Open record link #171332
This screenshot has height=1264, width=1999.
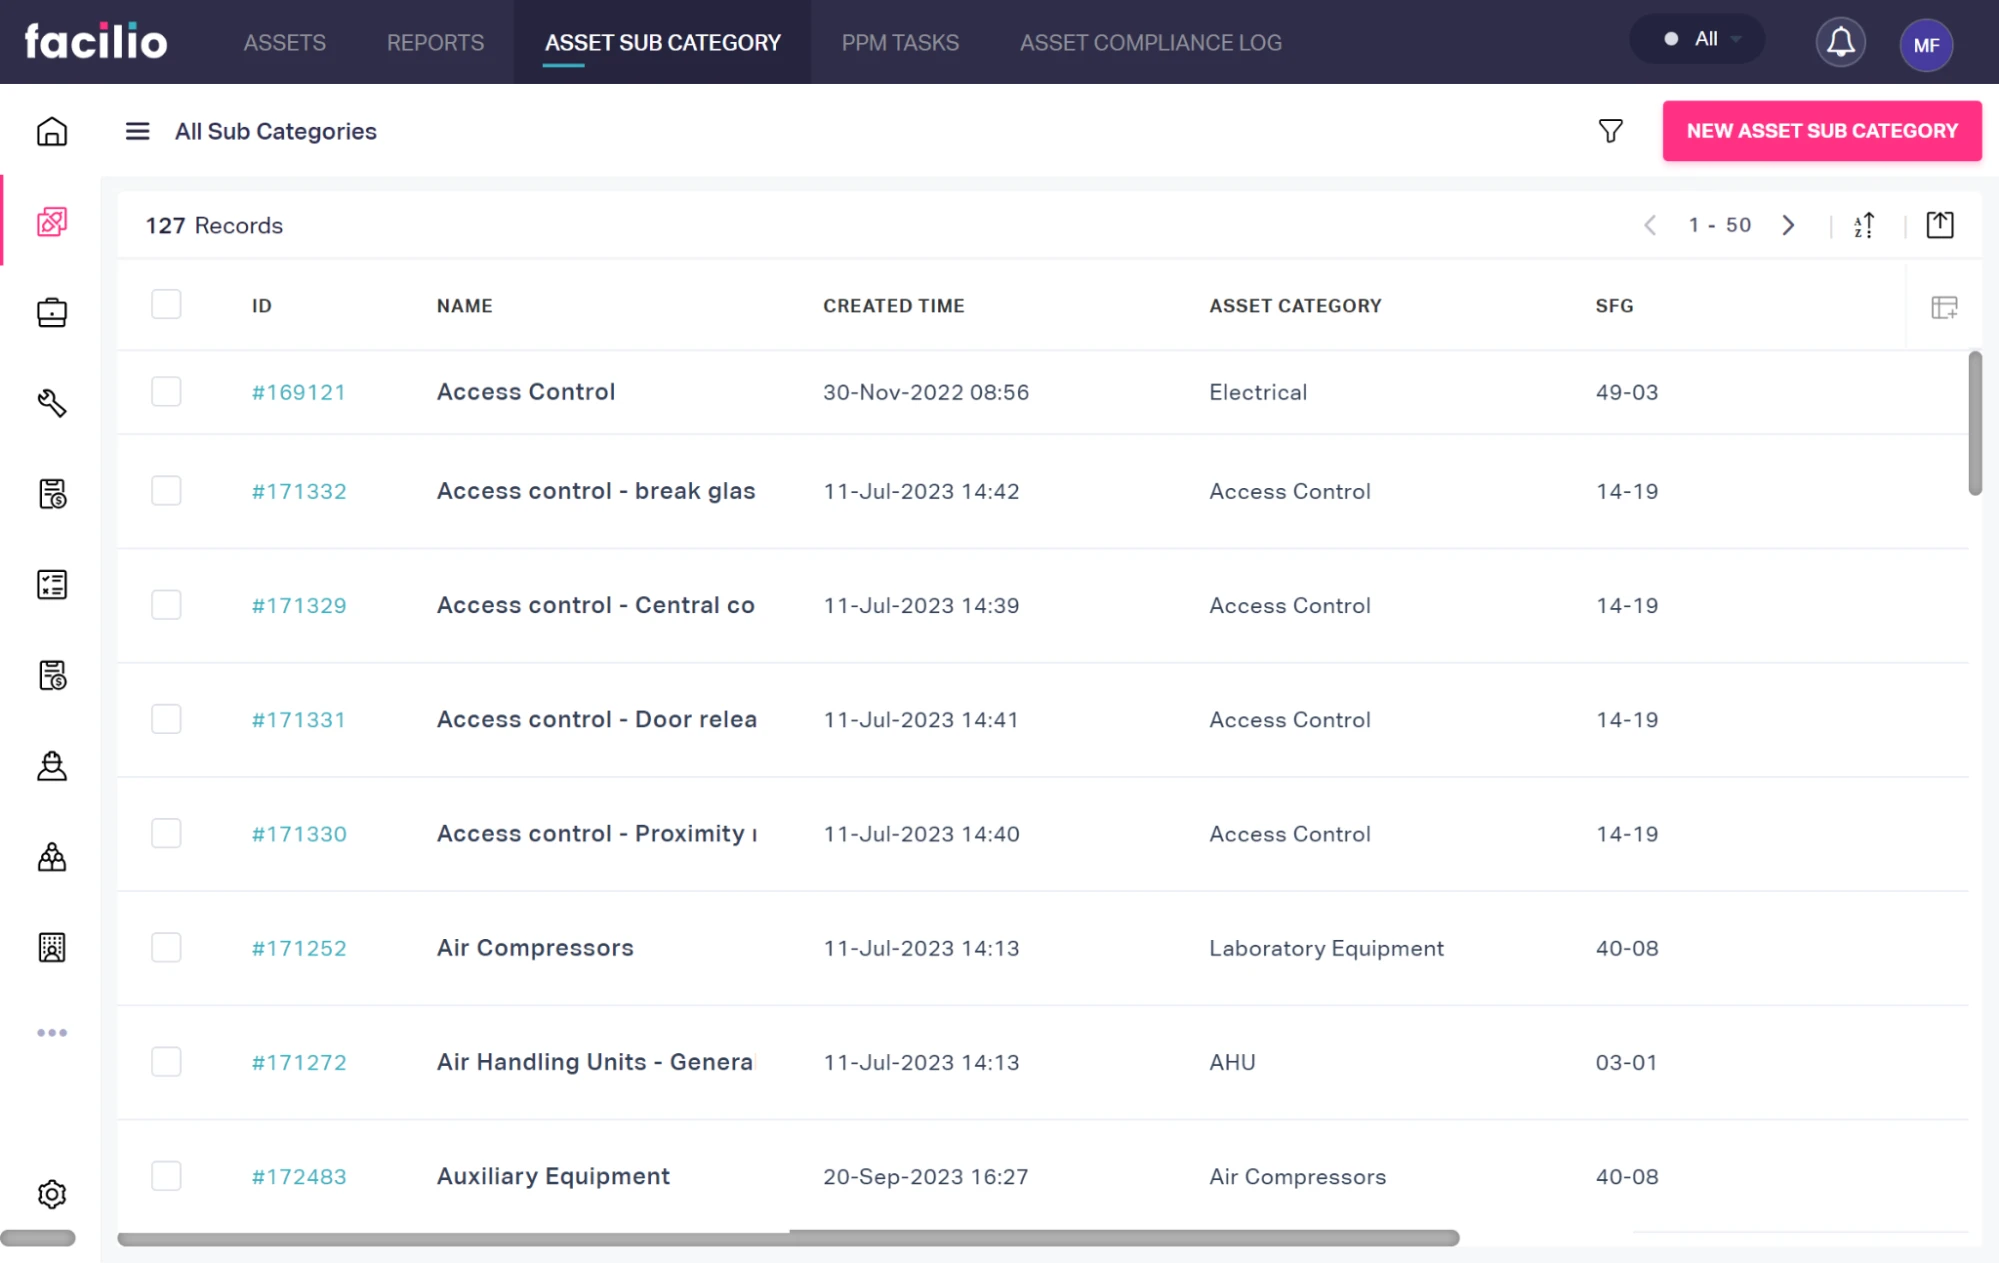tap(299, 491)
